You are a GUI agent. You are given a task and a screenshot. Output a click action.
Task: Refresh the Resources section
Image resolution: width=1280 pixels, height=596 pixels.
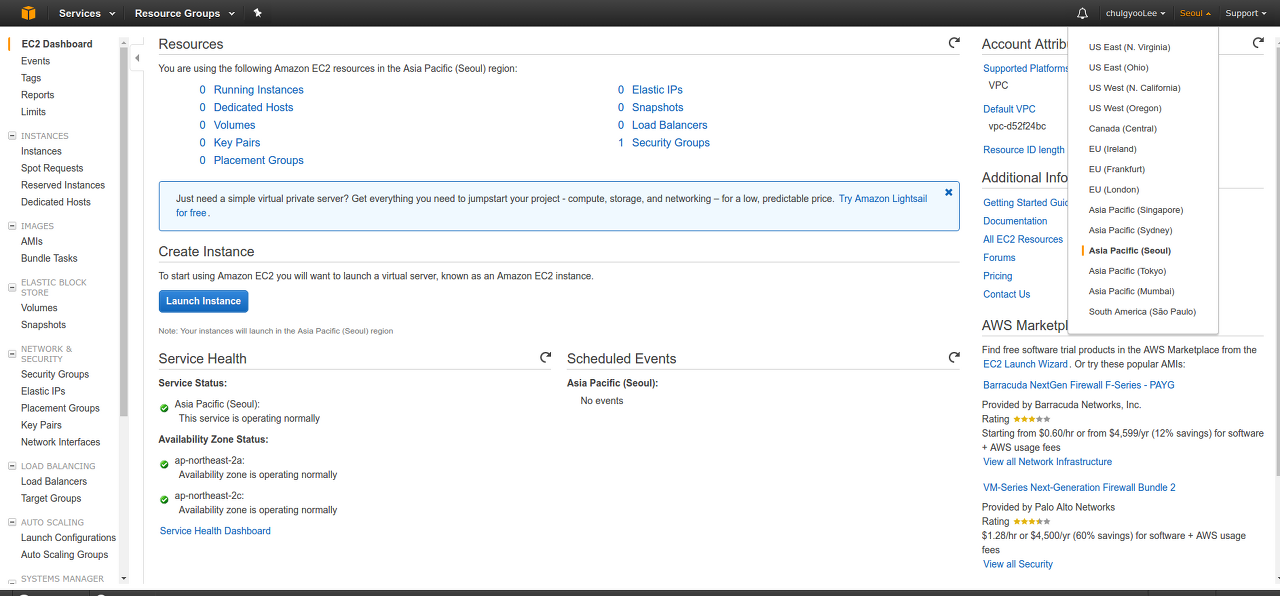coord(954,43)
